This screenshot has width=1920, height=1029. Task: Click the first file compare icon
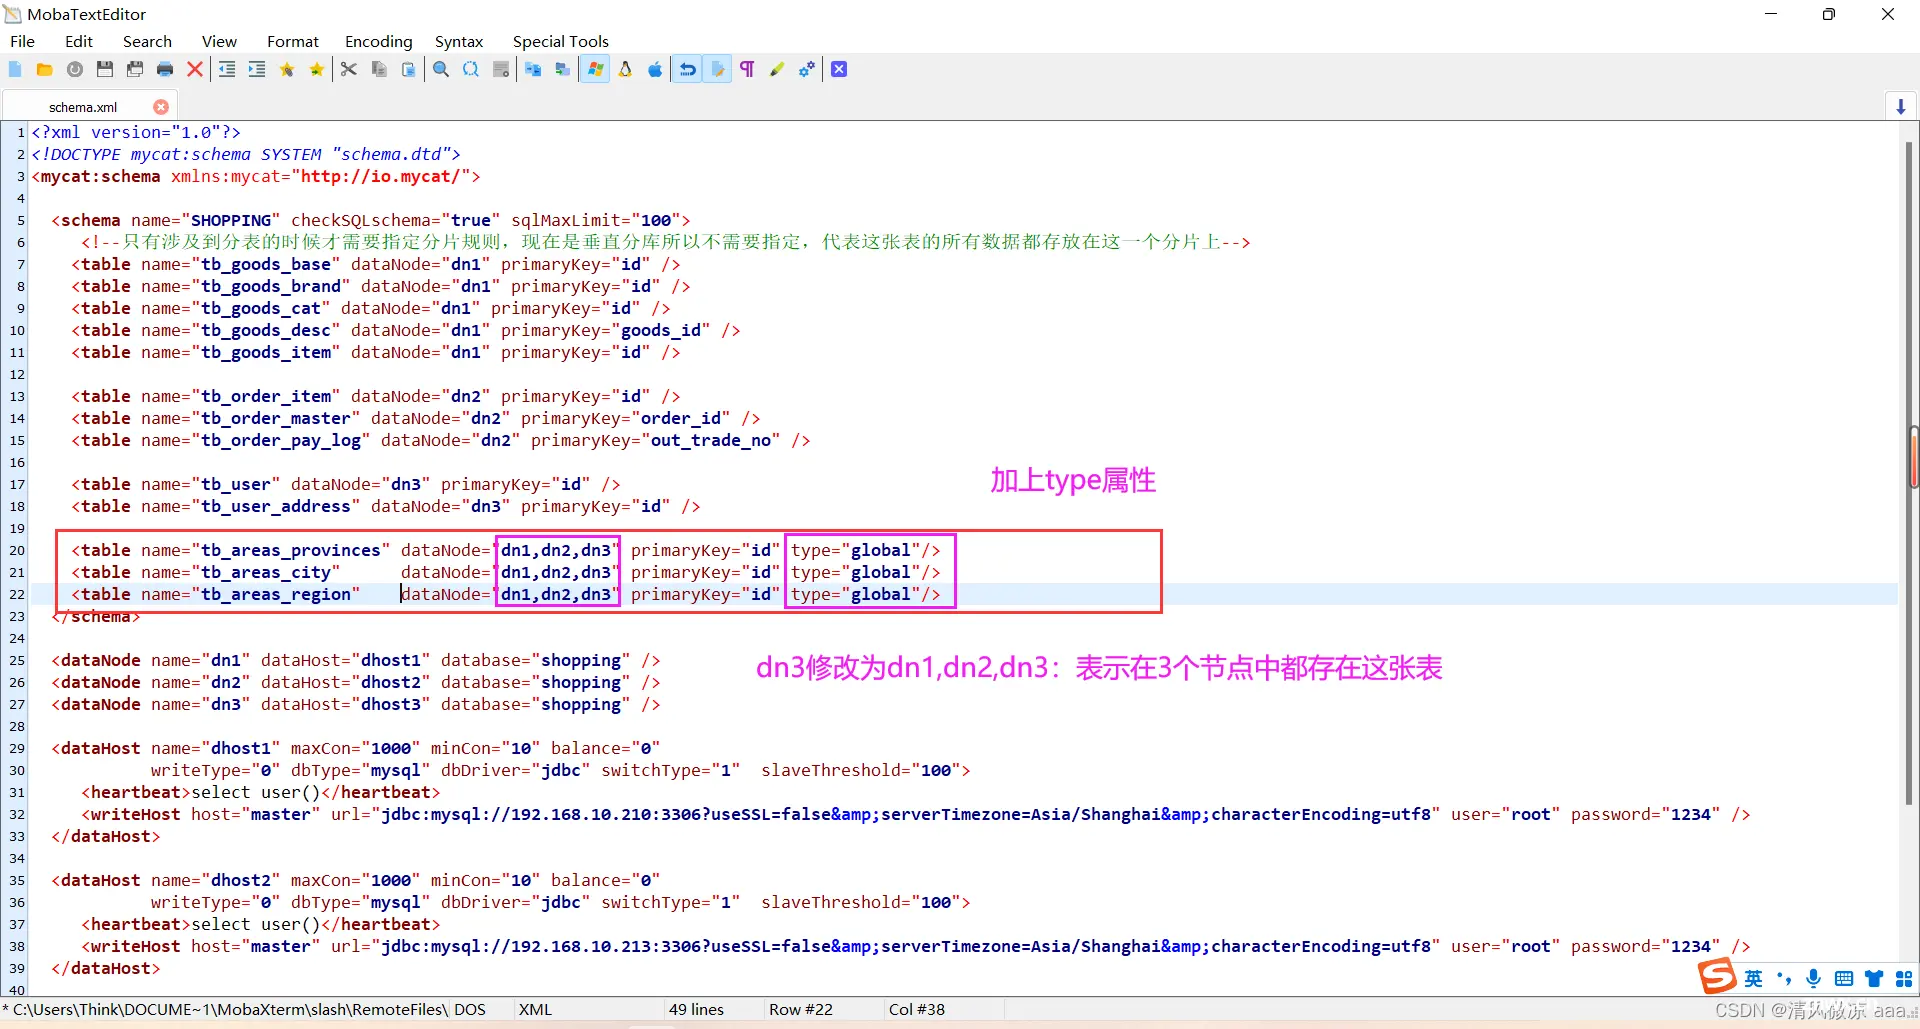pos(533,69)
